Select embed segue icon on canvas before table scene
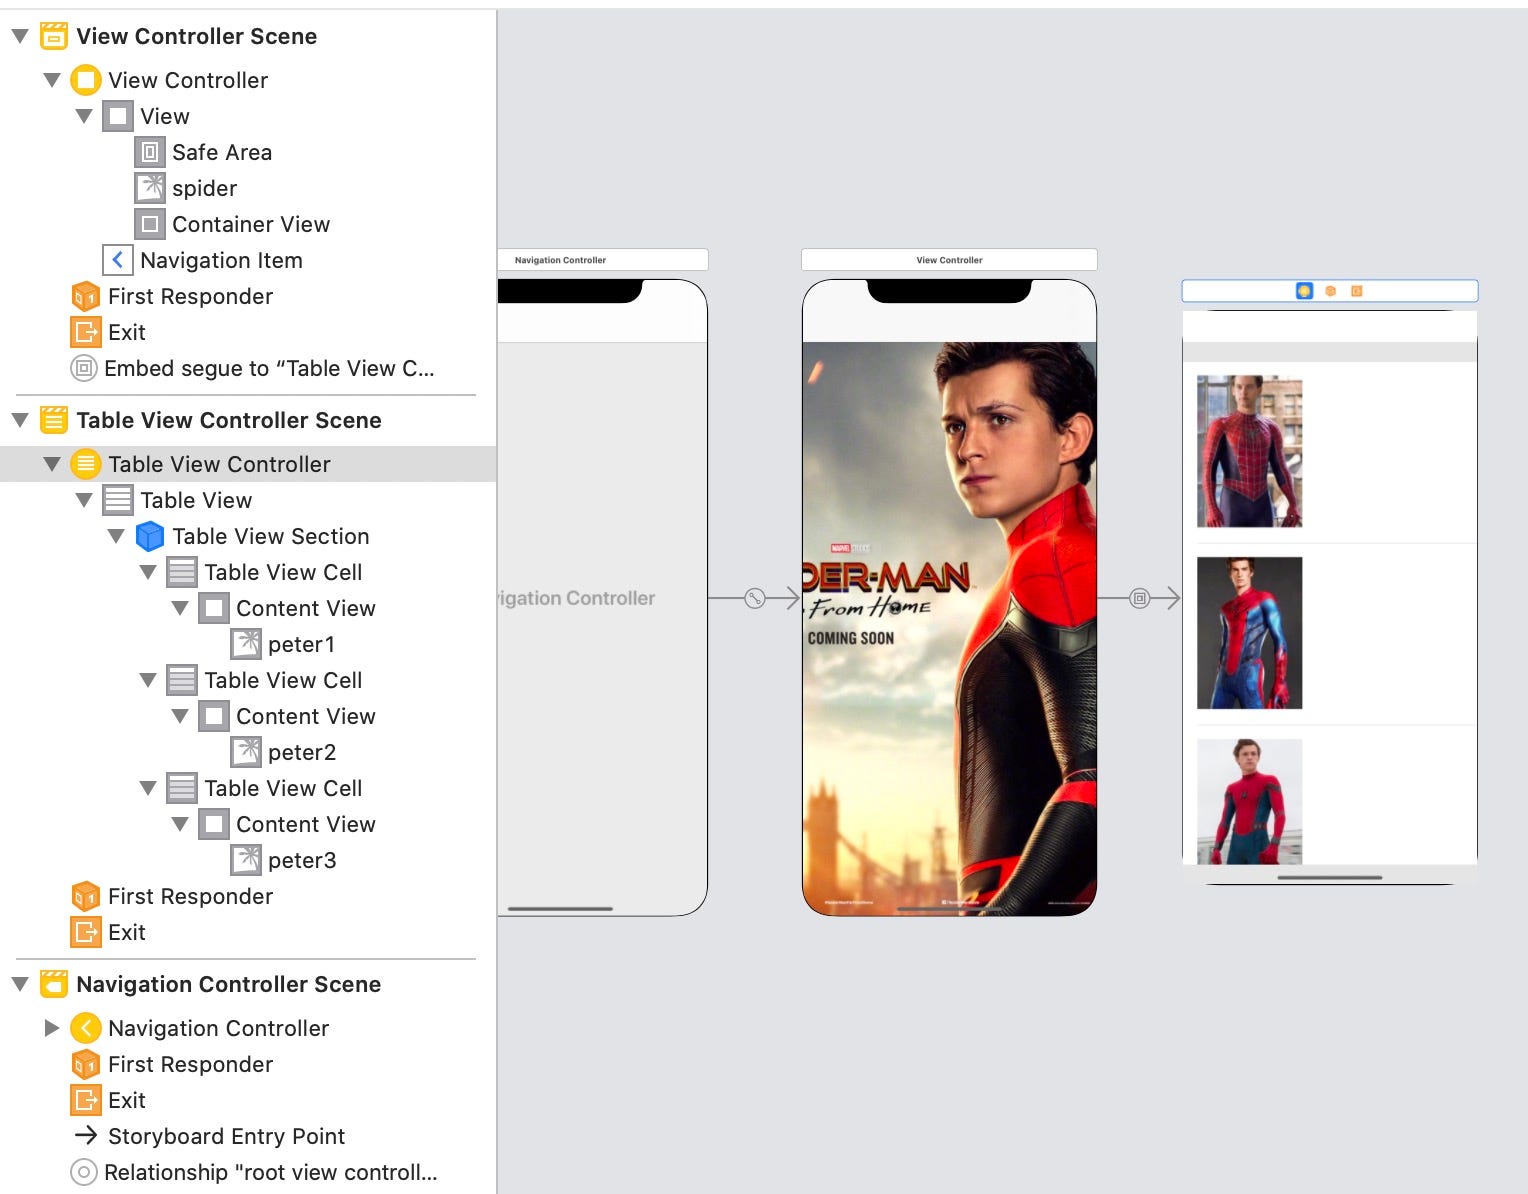The height and width of the screenshot is (1194, 1528). (x=1139, y=598)
